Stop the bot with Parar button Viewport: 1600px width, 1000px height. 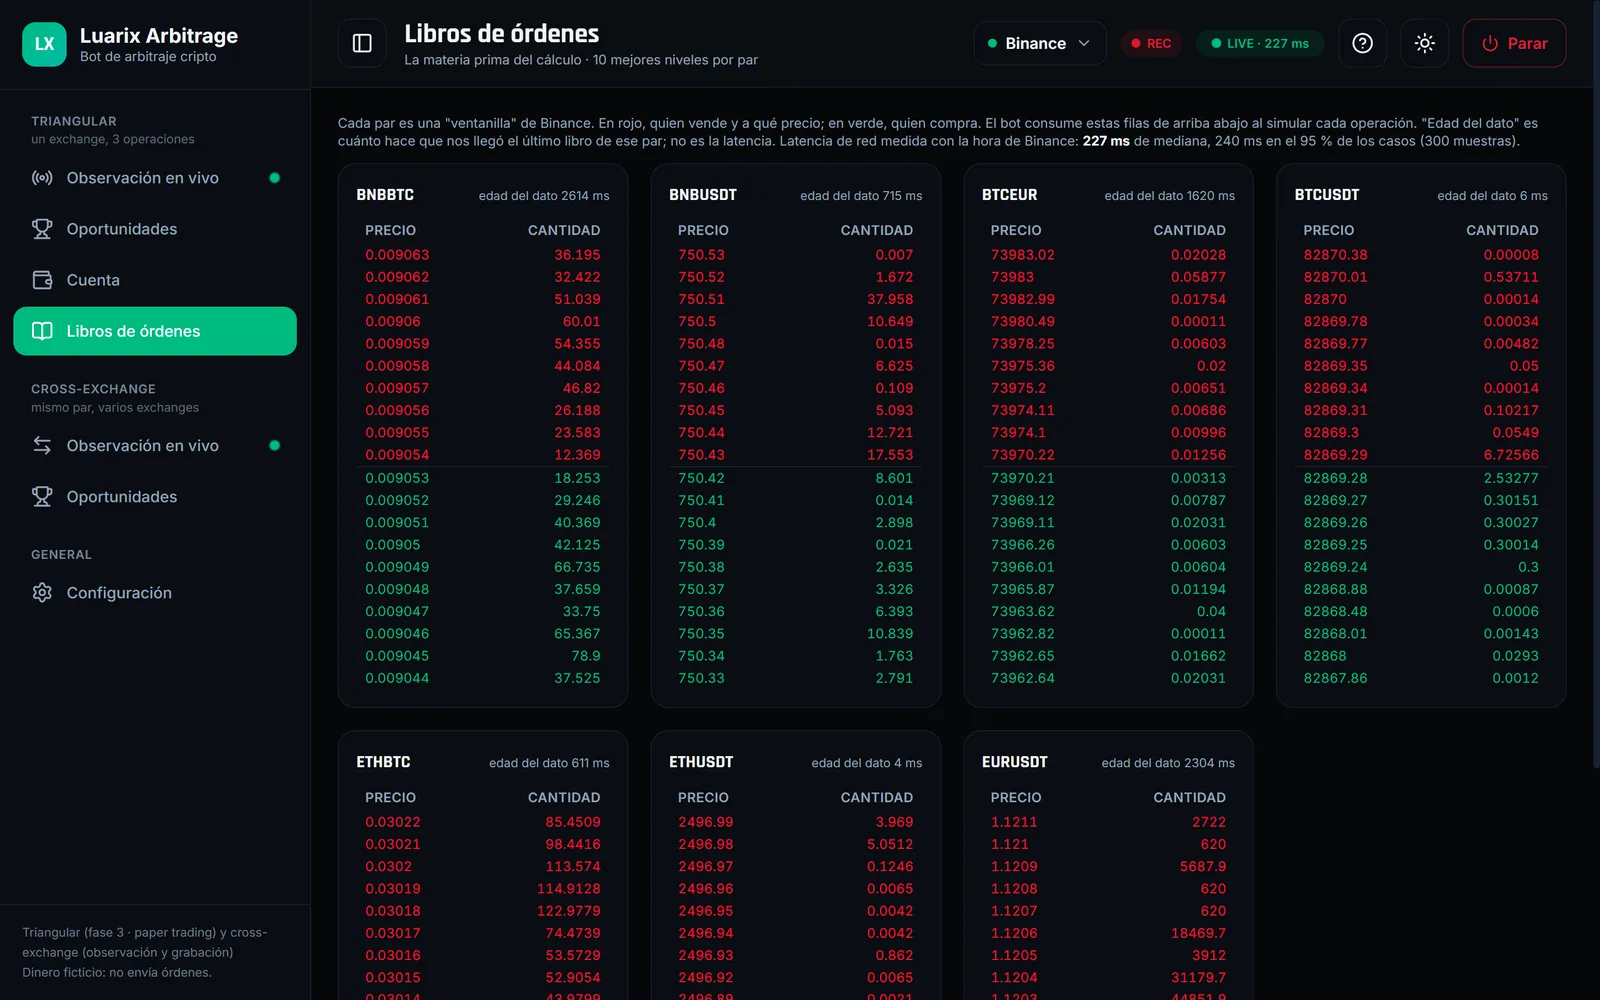click(1514, 43)
